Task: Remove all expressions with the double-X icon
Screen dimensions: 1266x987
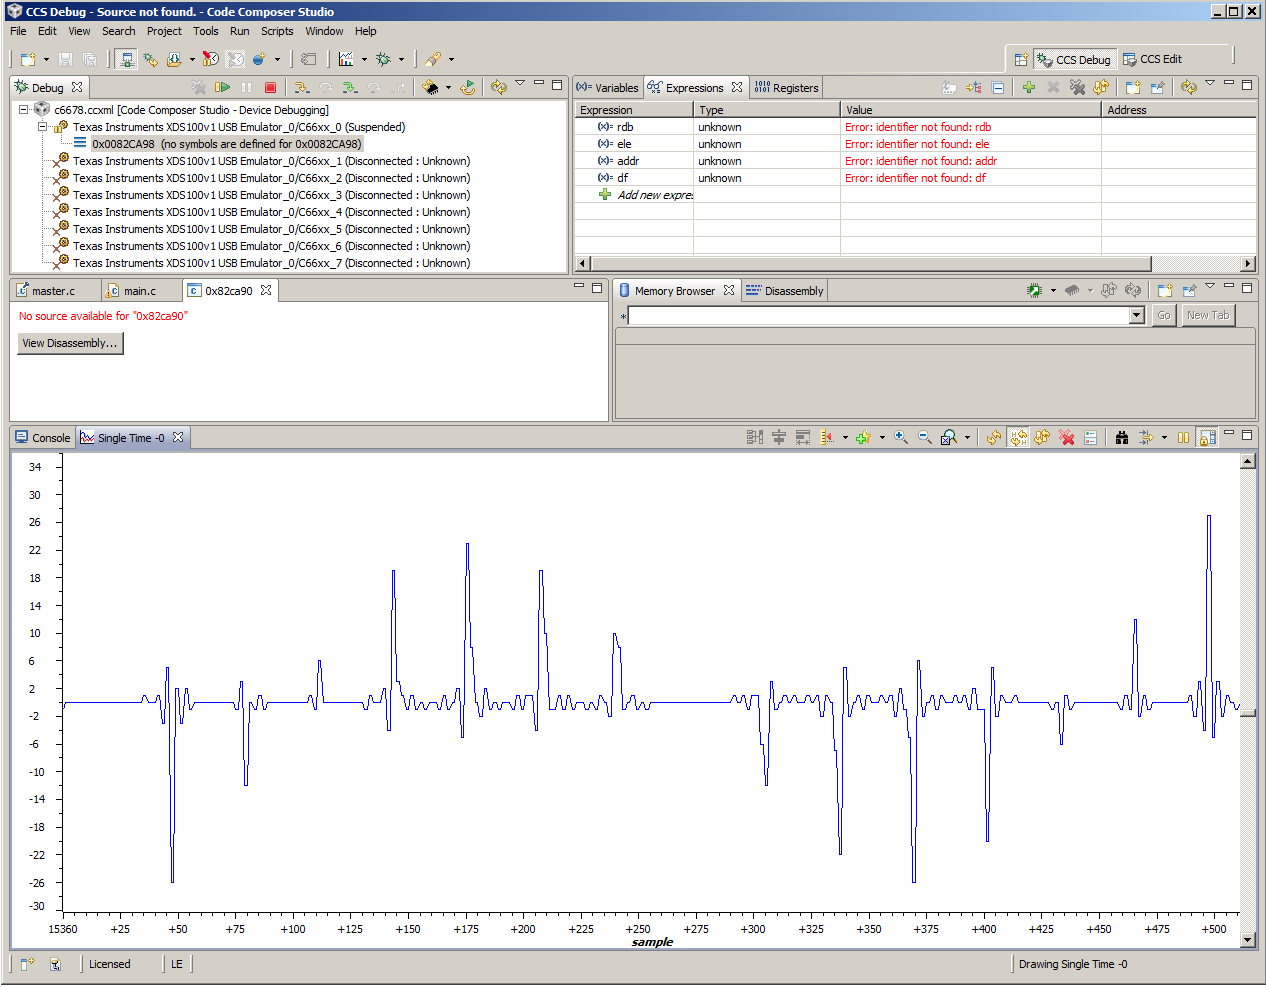Action: (x=1077, y=88)
